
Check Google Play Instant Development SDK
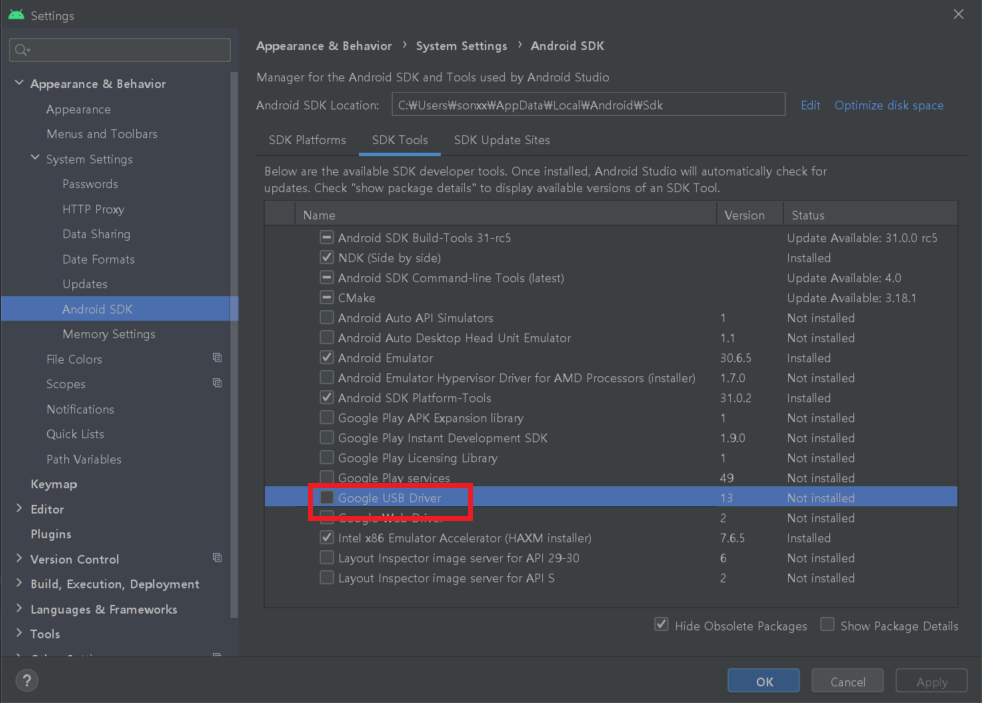[x=326, y=438]
